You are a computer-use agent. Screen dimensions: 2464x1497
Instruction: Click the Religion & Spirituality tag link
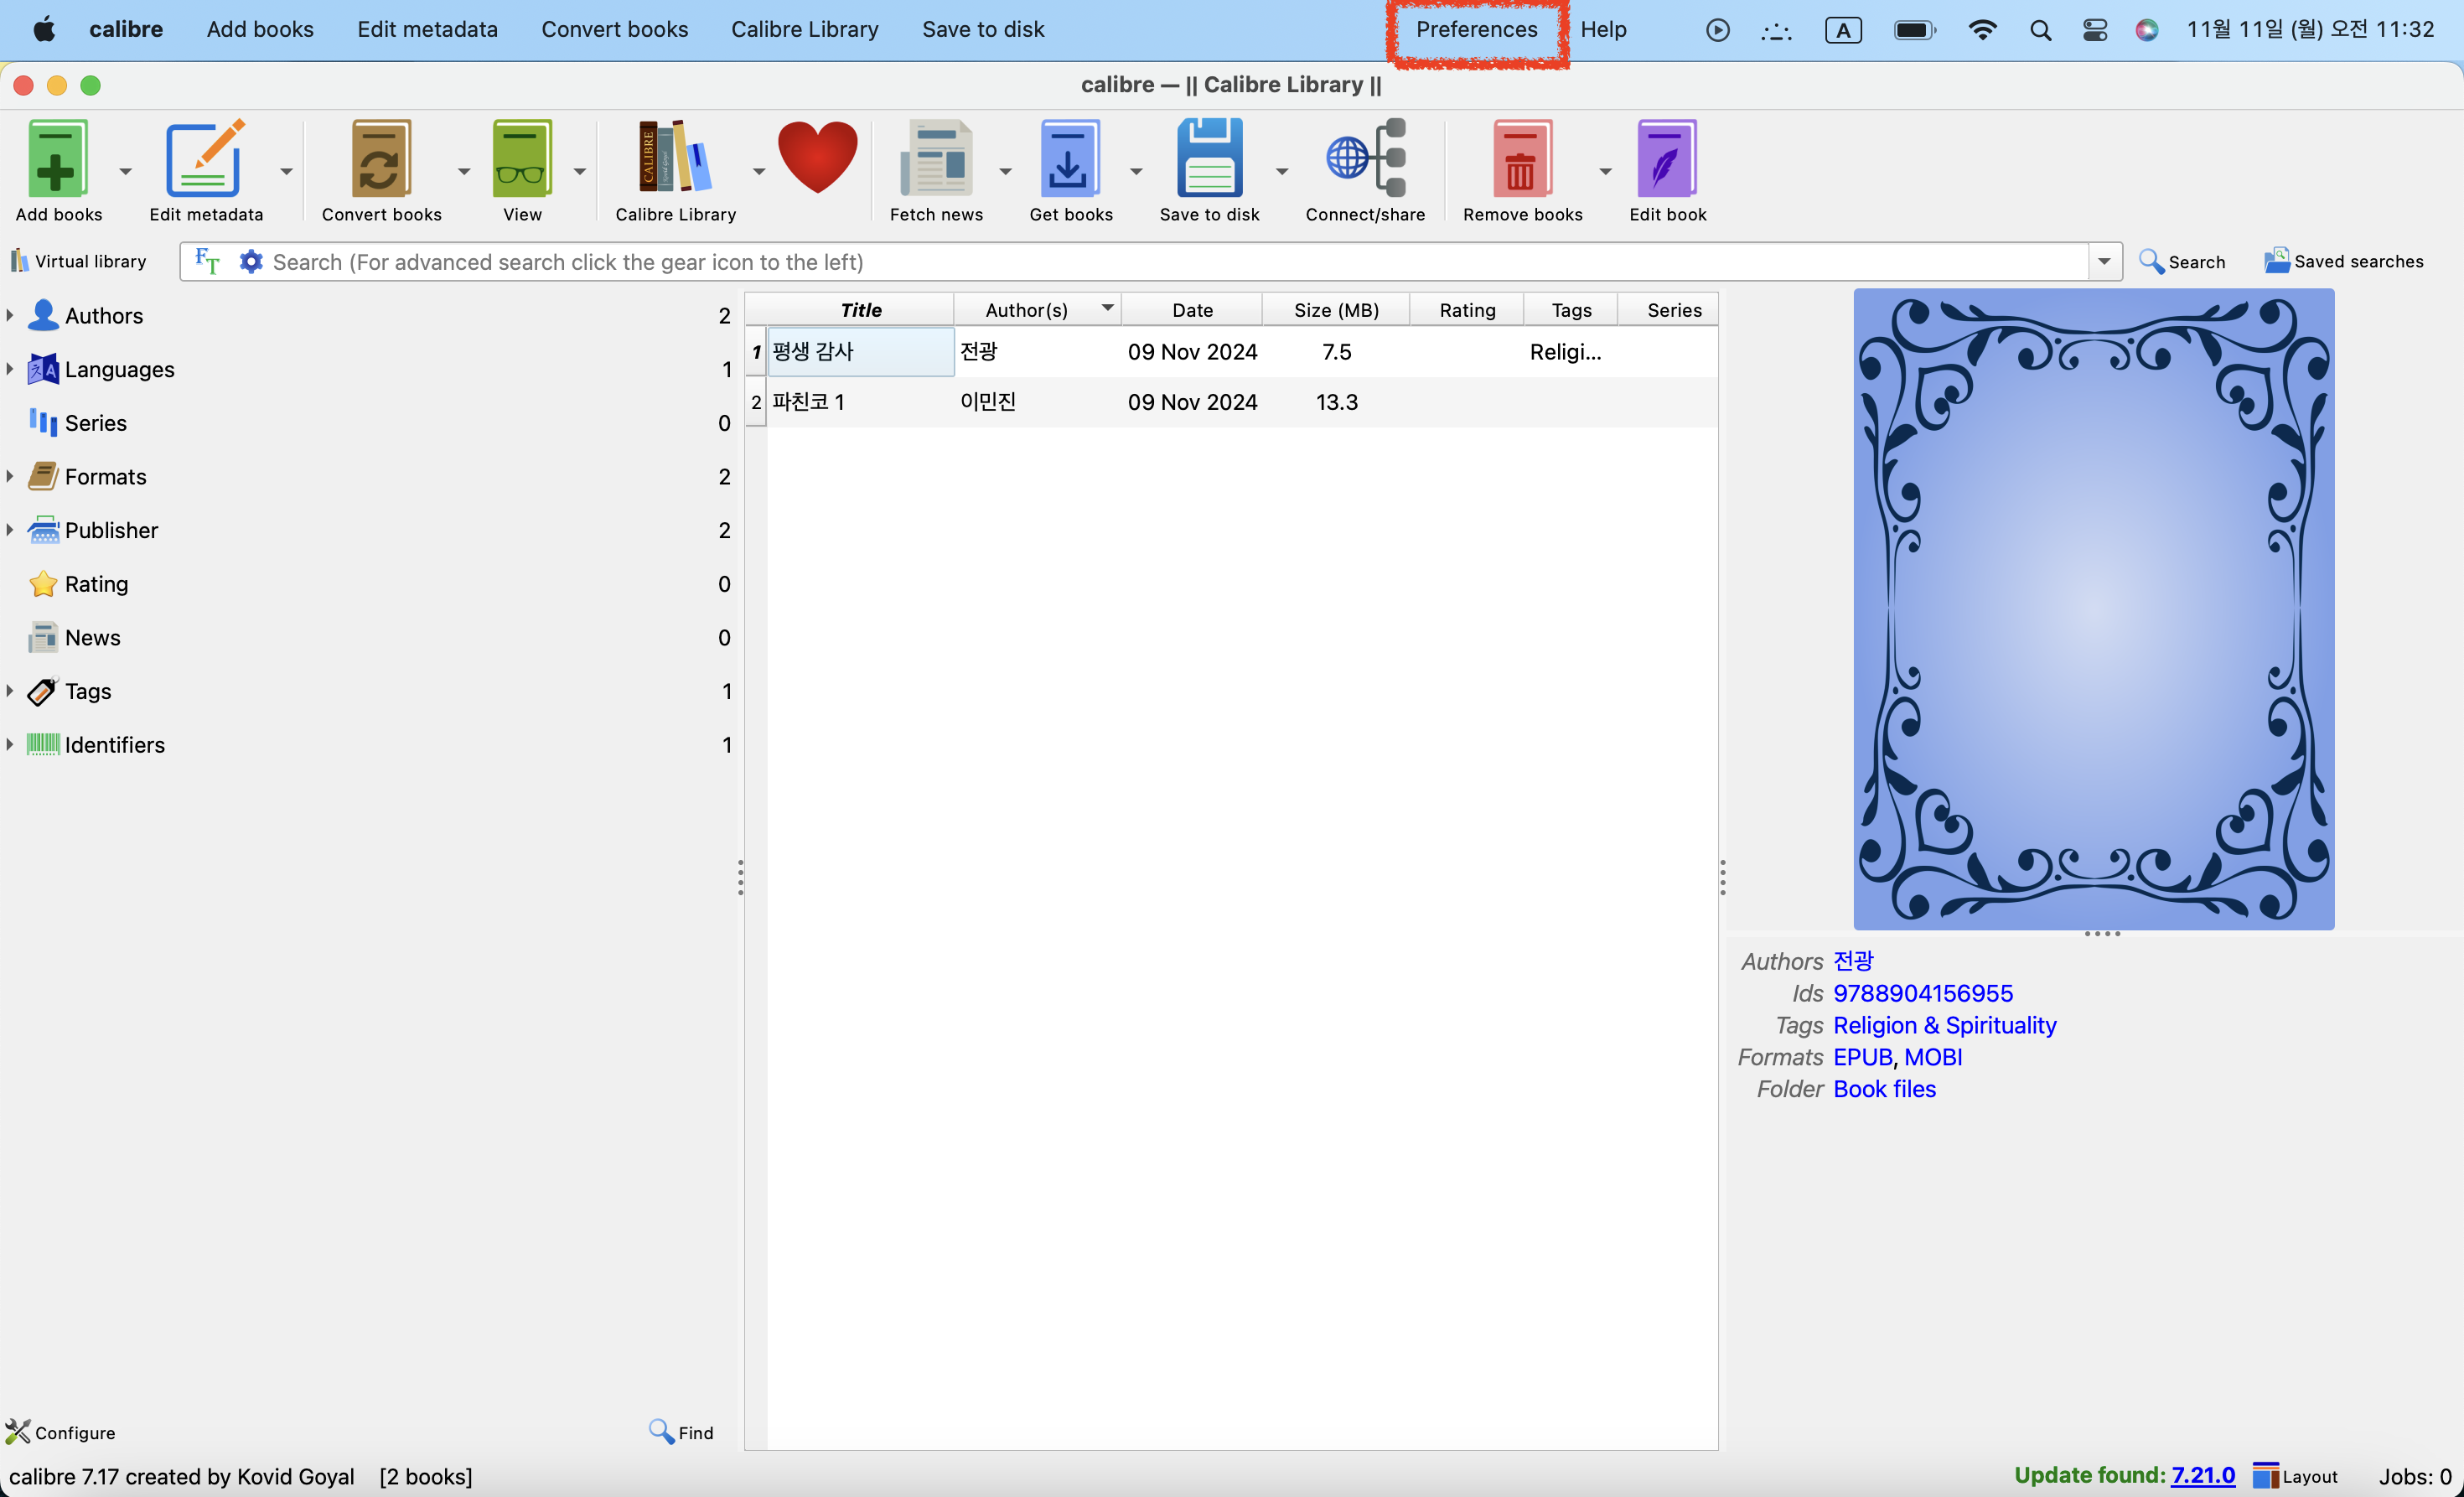tap(1945, 1025)
